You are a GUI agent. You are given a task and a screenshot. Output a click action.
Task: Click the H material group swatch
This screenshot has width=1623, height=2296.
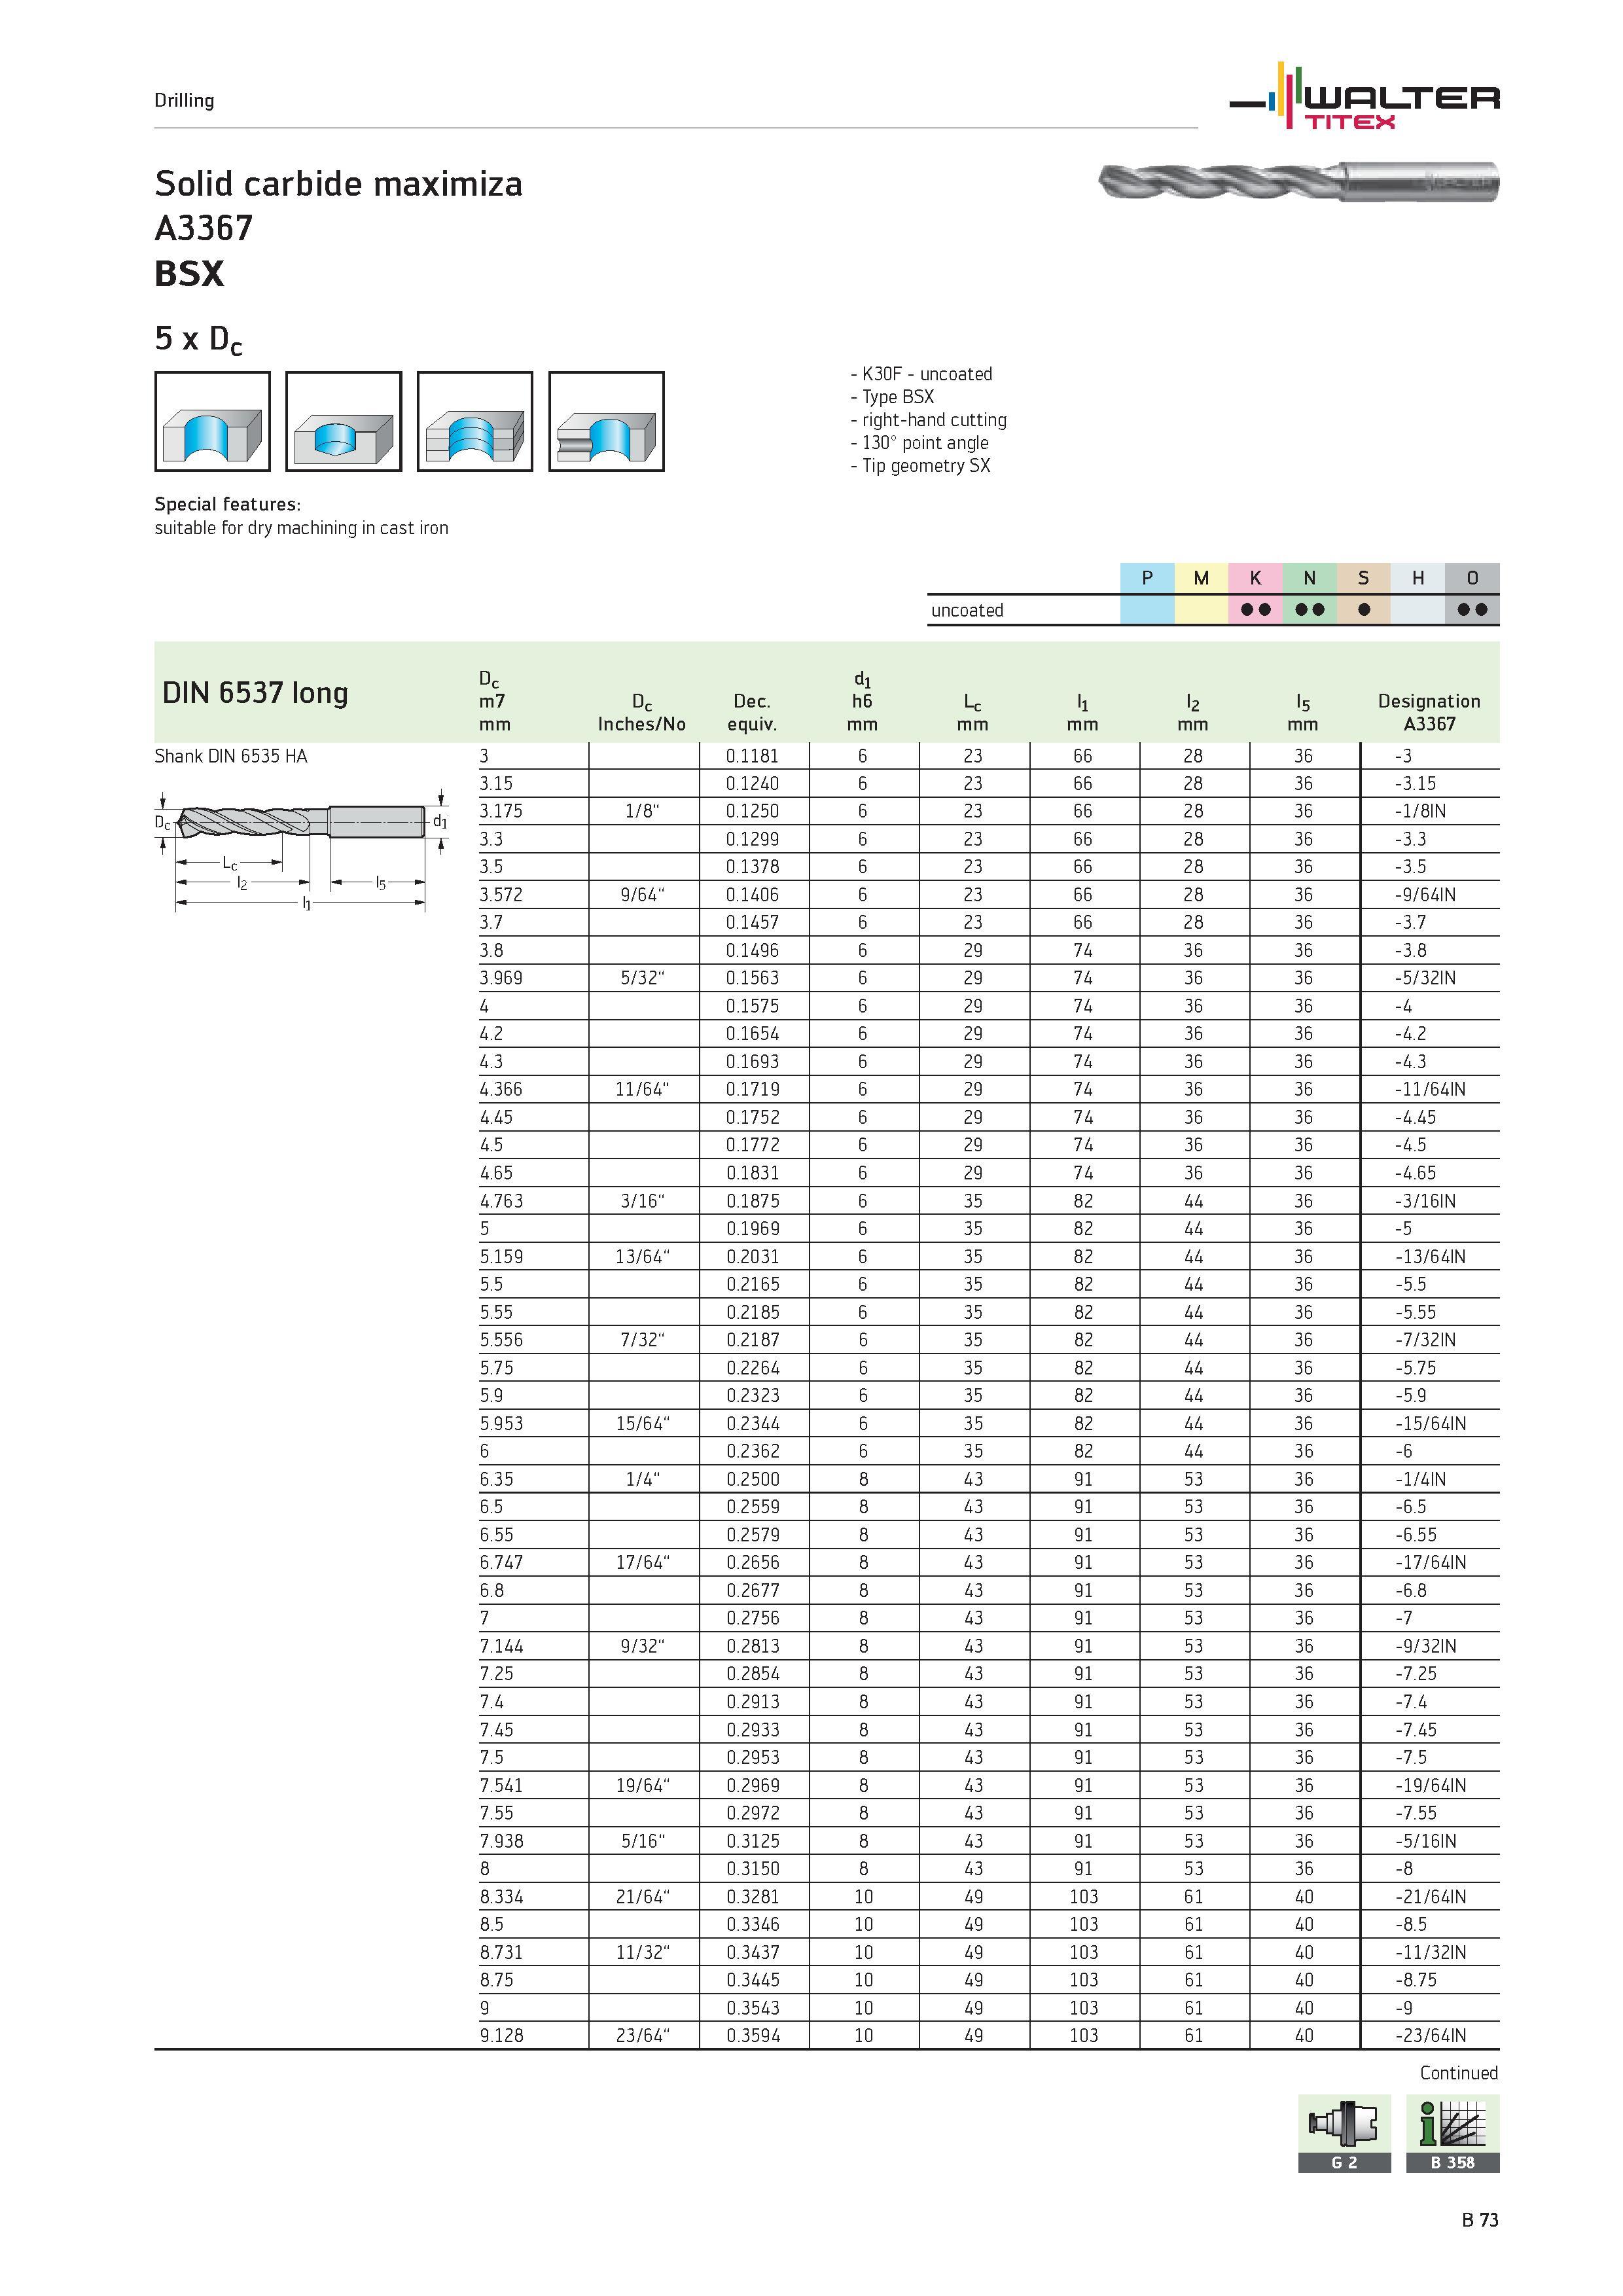[x=1418, y=578]
